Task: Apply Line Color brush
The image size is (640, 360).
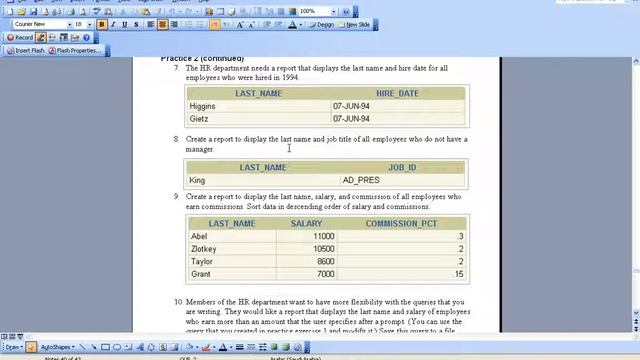Action: pos(206,347)
